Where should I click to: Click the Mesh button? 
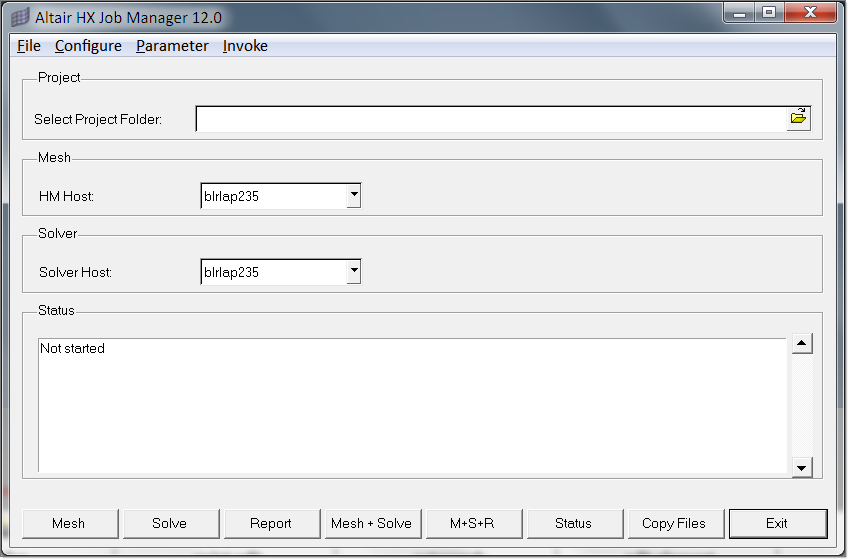[x=70, y=524]
